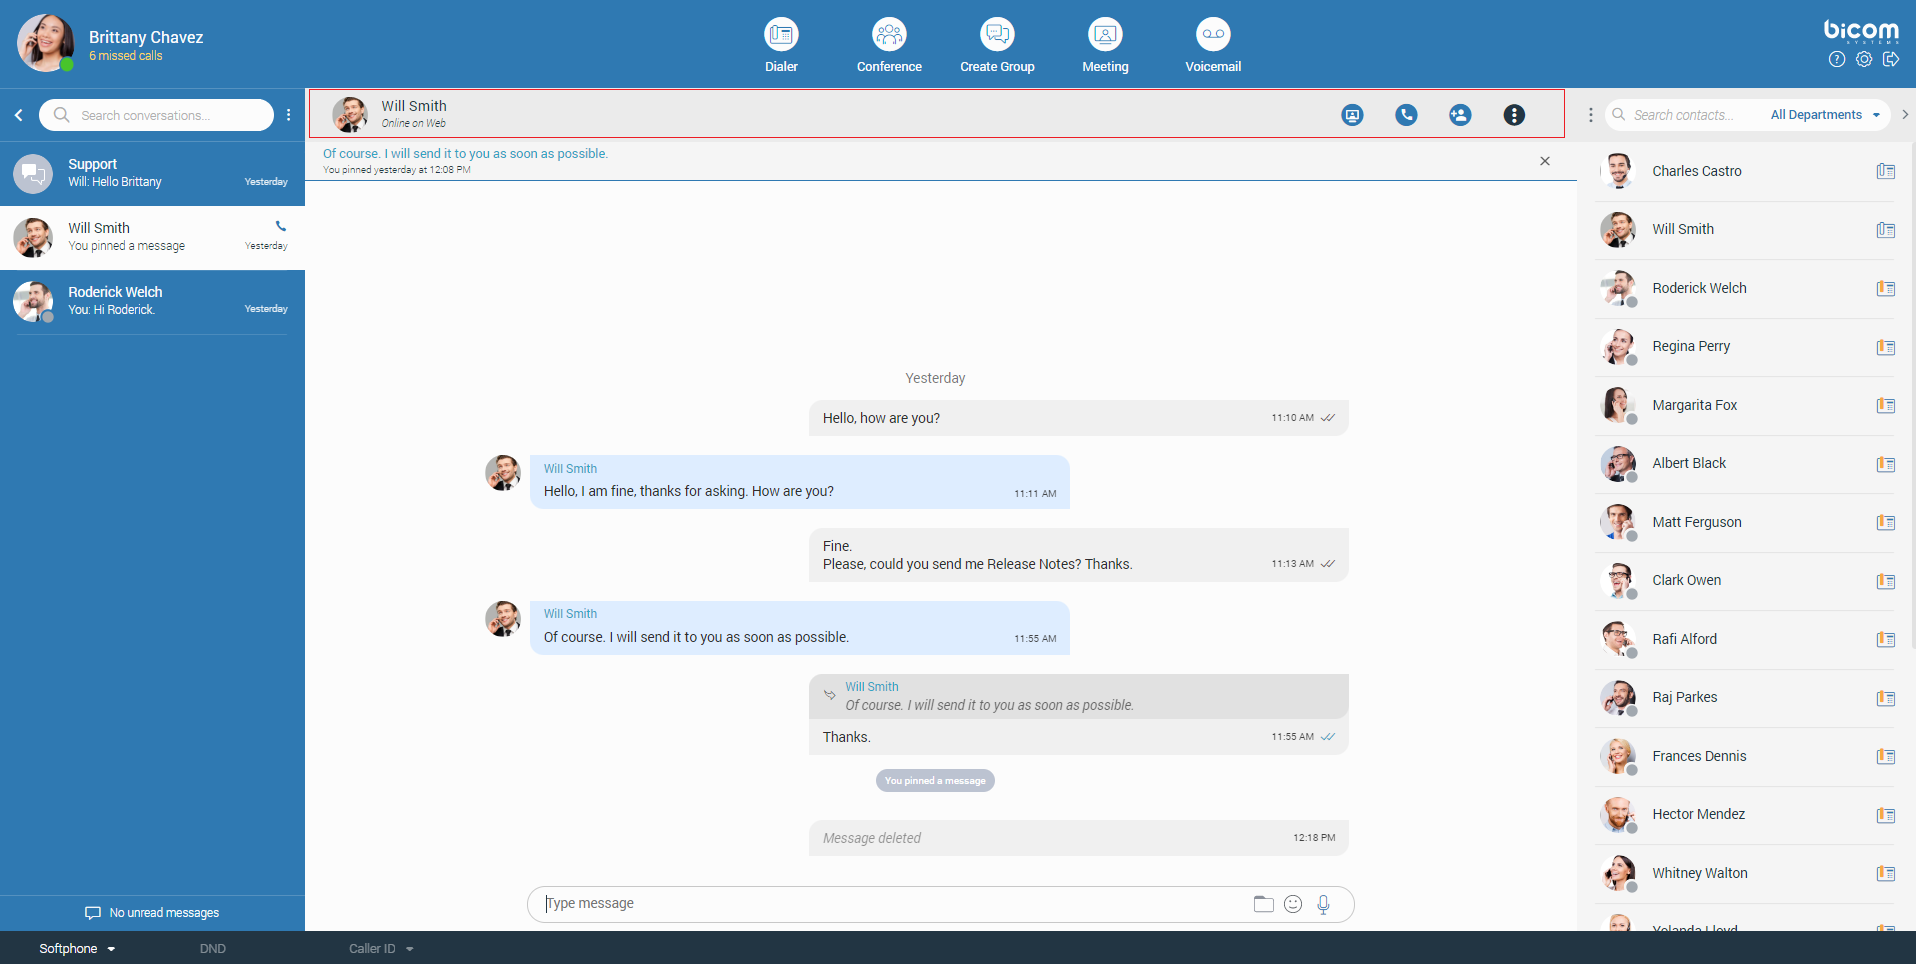Click Will Smith avatar in chat header
Screen dimensions: 1916x964
(x=349, y=115)
